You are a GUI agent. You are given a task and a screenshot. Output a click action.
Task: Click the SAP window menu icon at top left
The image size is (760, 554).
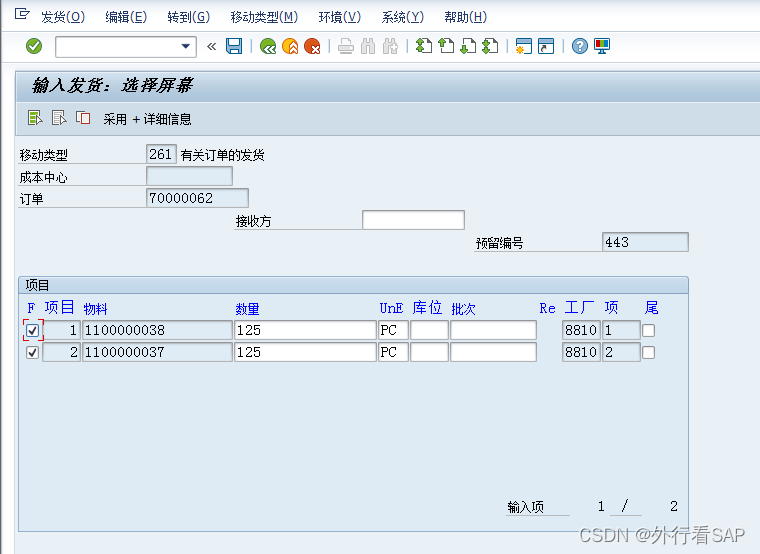click(x=22, y=14)
